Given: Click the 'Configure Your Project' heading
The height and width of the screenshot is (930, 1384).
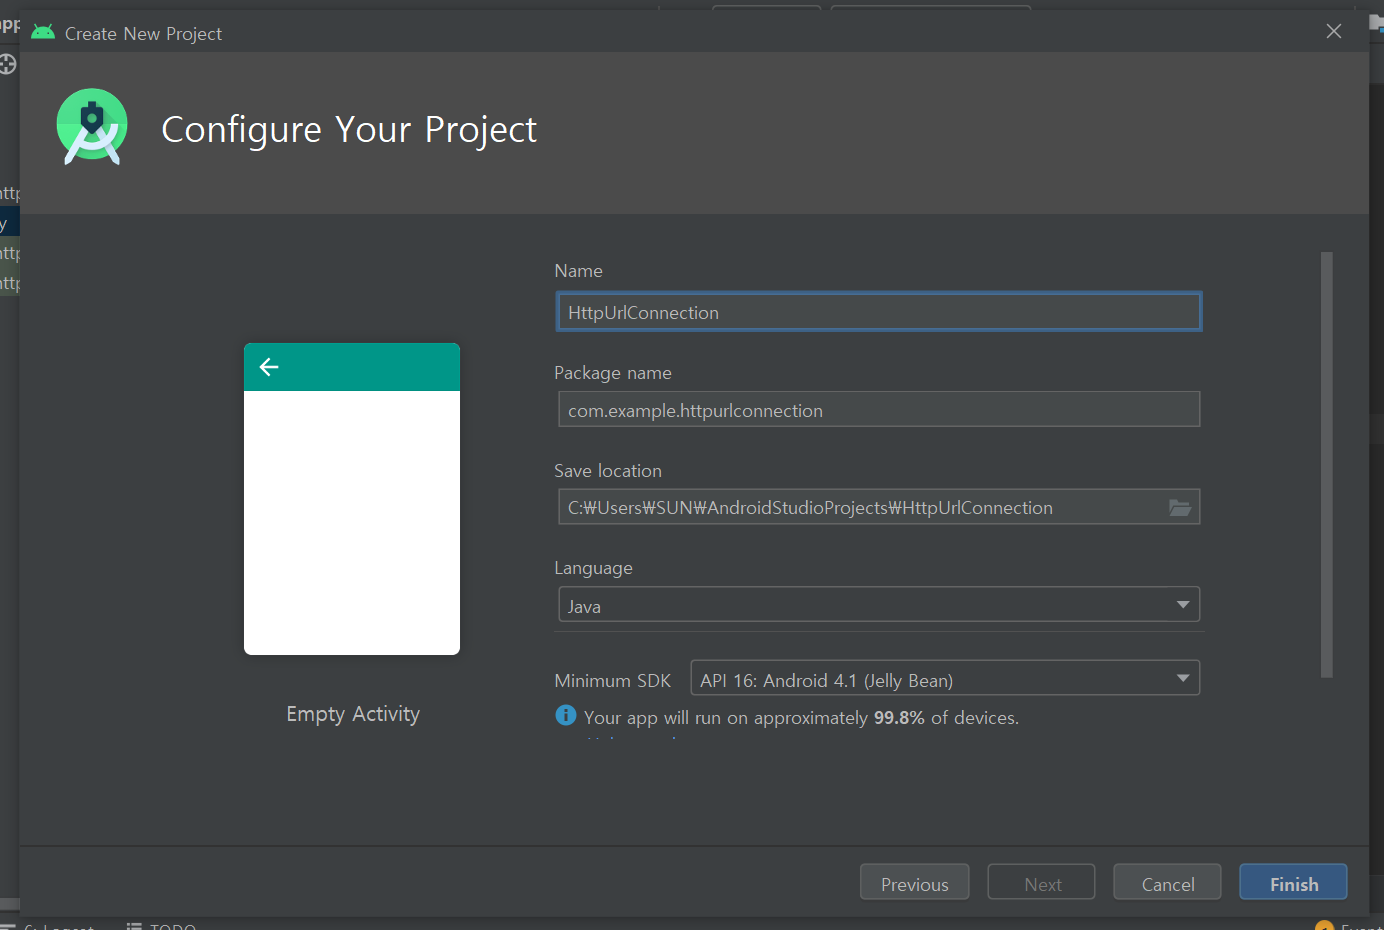Looking at the screenshot, I should pyautogui.click(x=349, y=130).
